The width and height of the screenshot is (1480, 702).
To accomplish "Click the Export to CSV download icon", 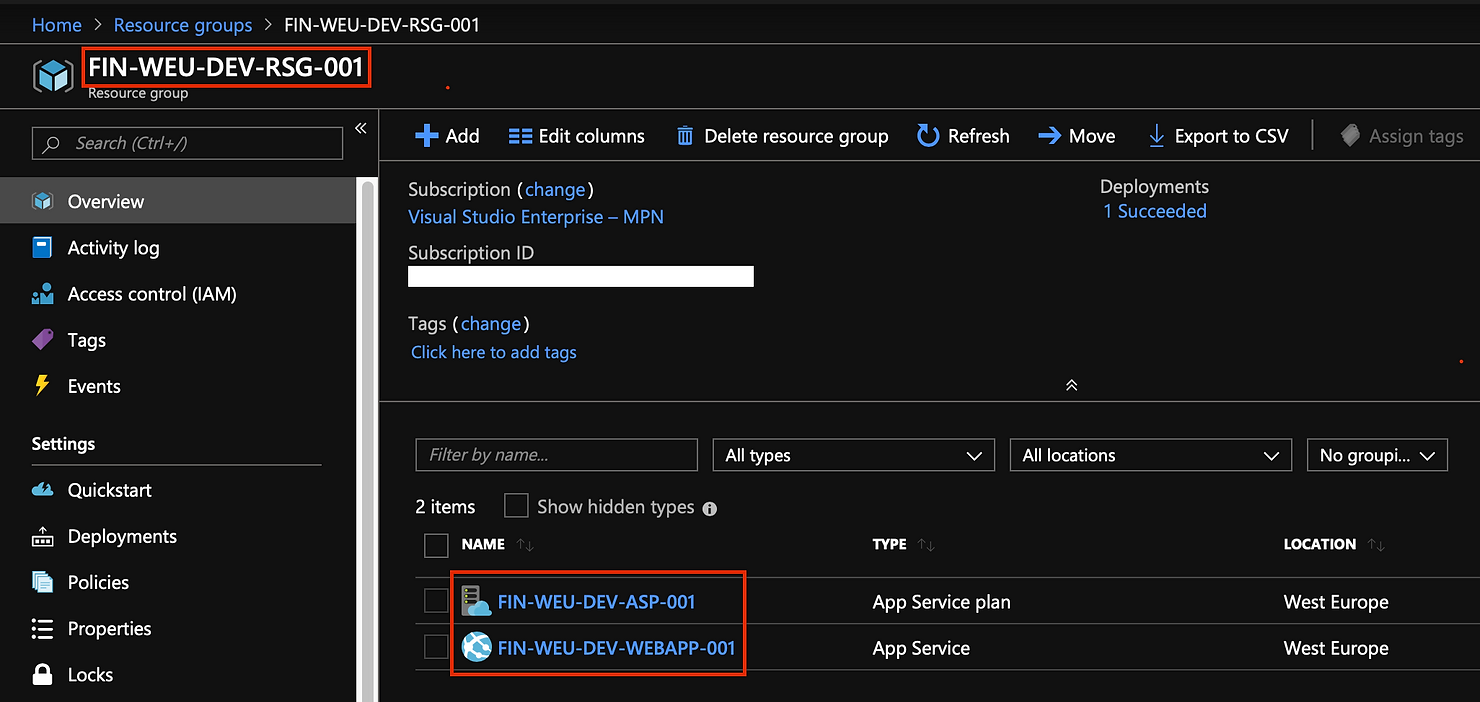I will pos(1156,136).
